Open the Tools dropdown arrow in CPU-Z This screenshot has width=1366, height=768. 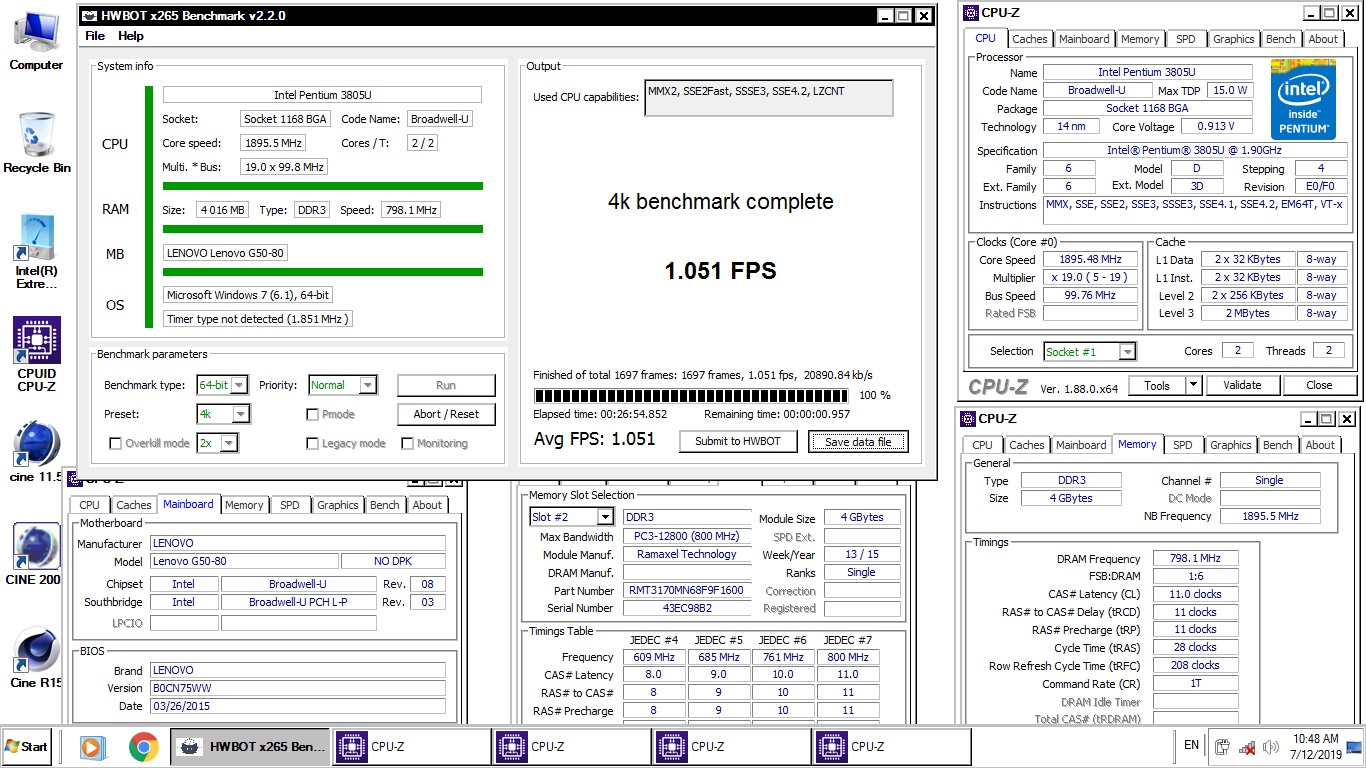[1193, 385]
